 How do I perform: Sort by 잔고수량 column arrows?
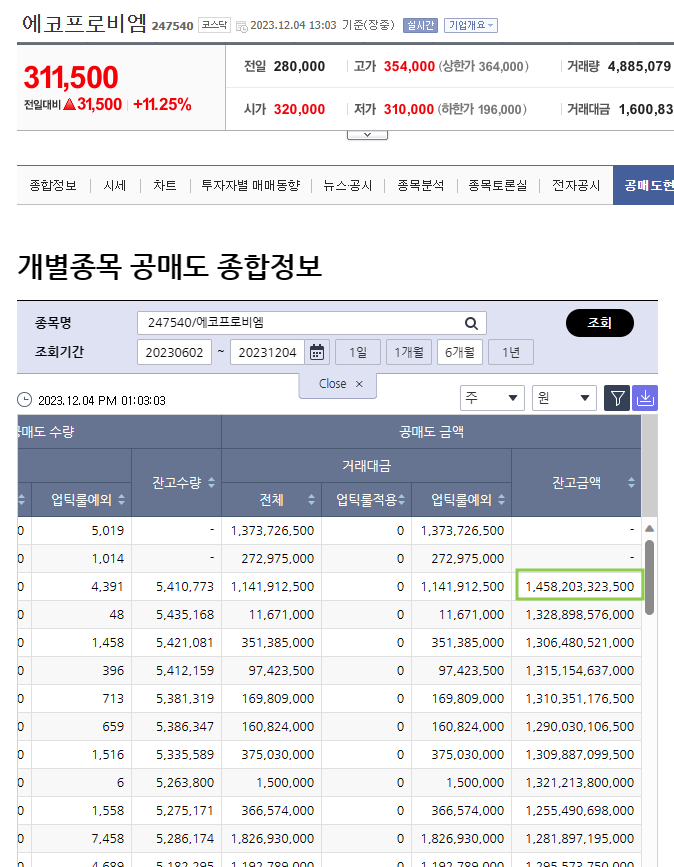(x=211, y=482)
